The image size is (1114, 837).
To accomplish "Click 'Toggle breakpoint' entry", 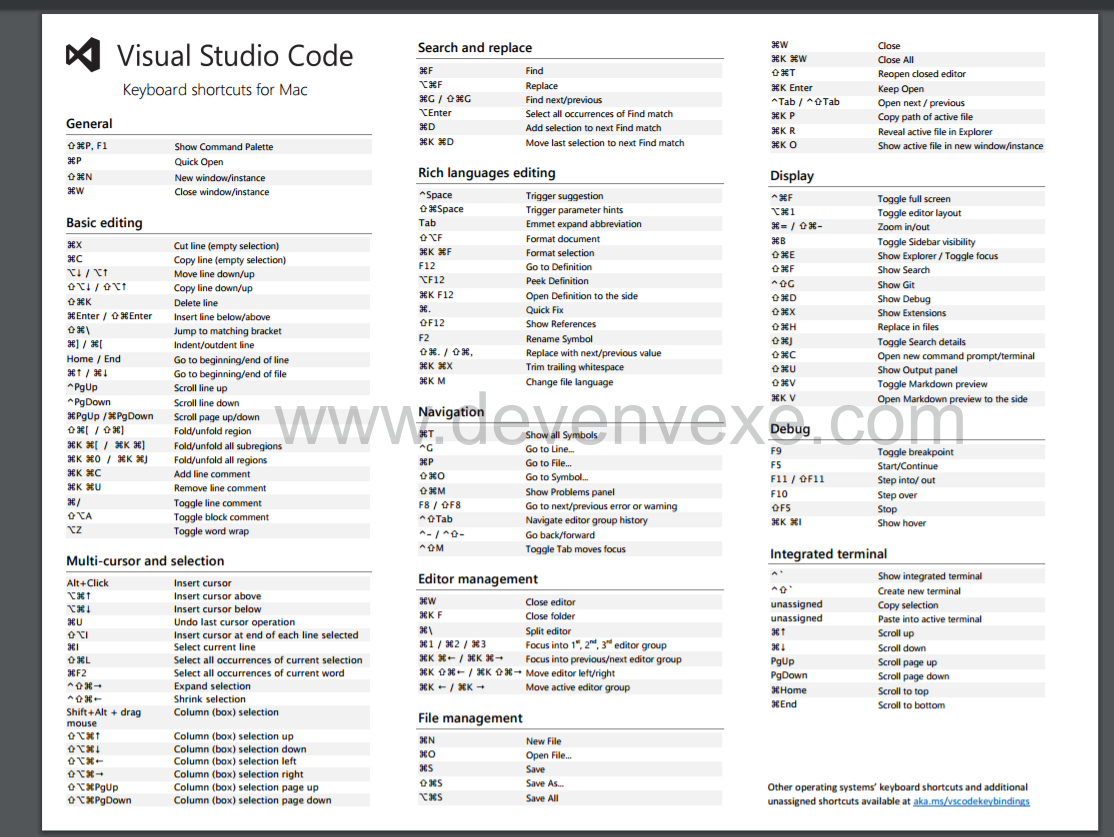I will (x=915, y=453).
